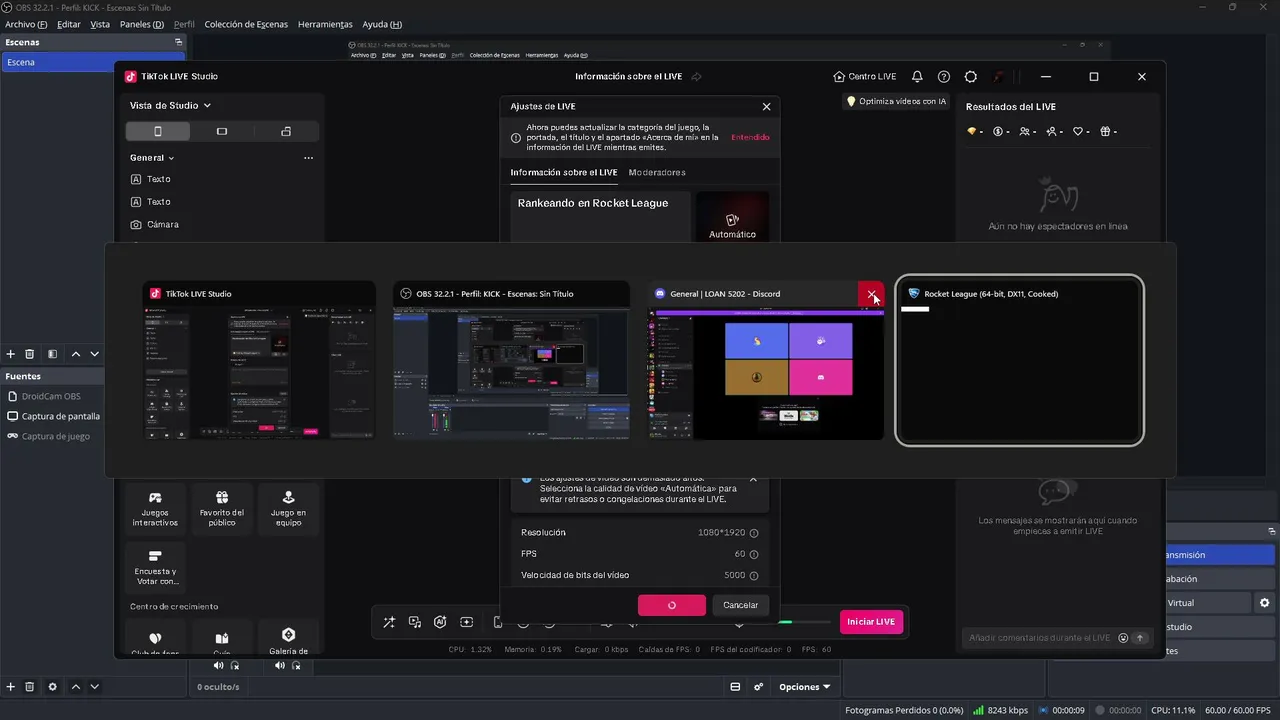Open TikTok Studio settings gear
This screenshot has width=1280, height=720.
970,76
